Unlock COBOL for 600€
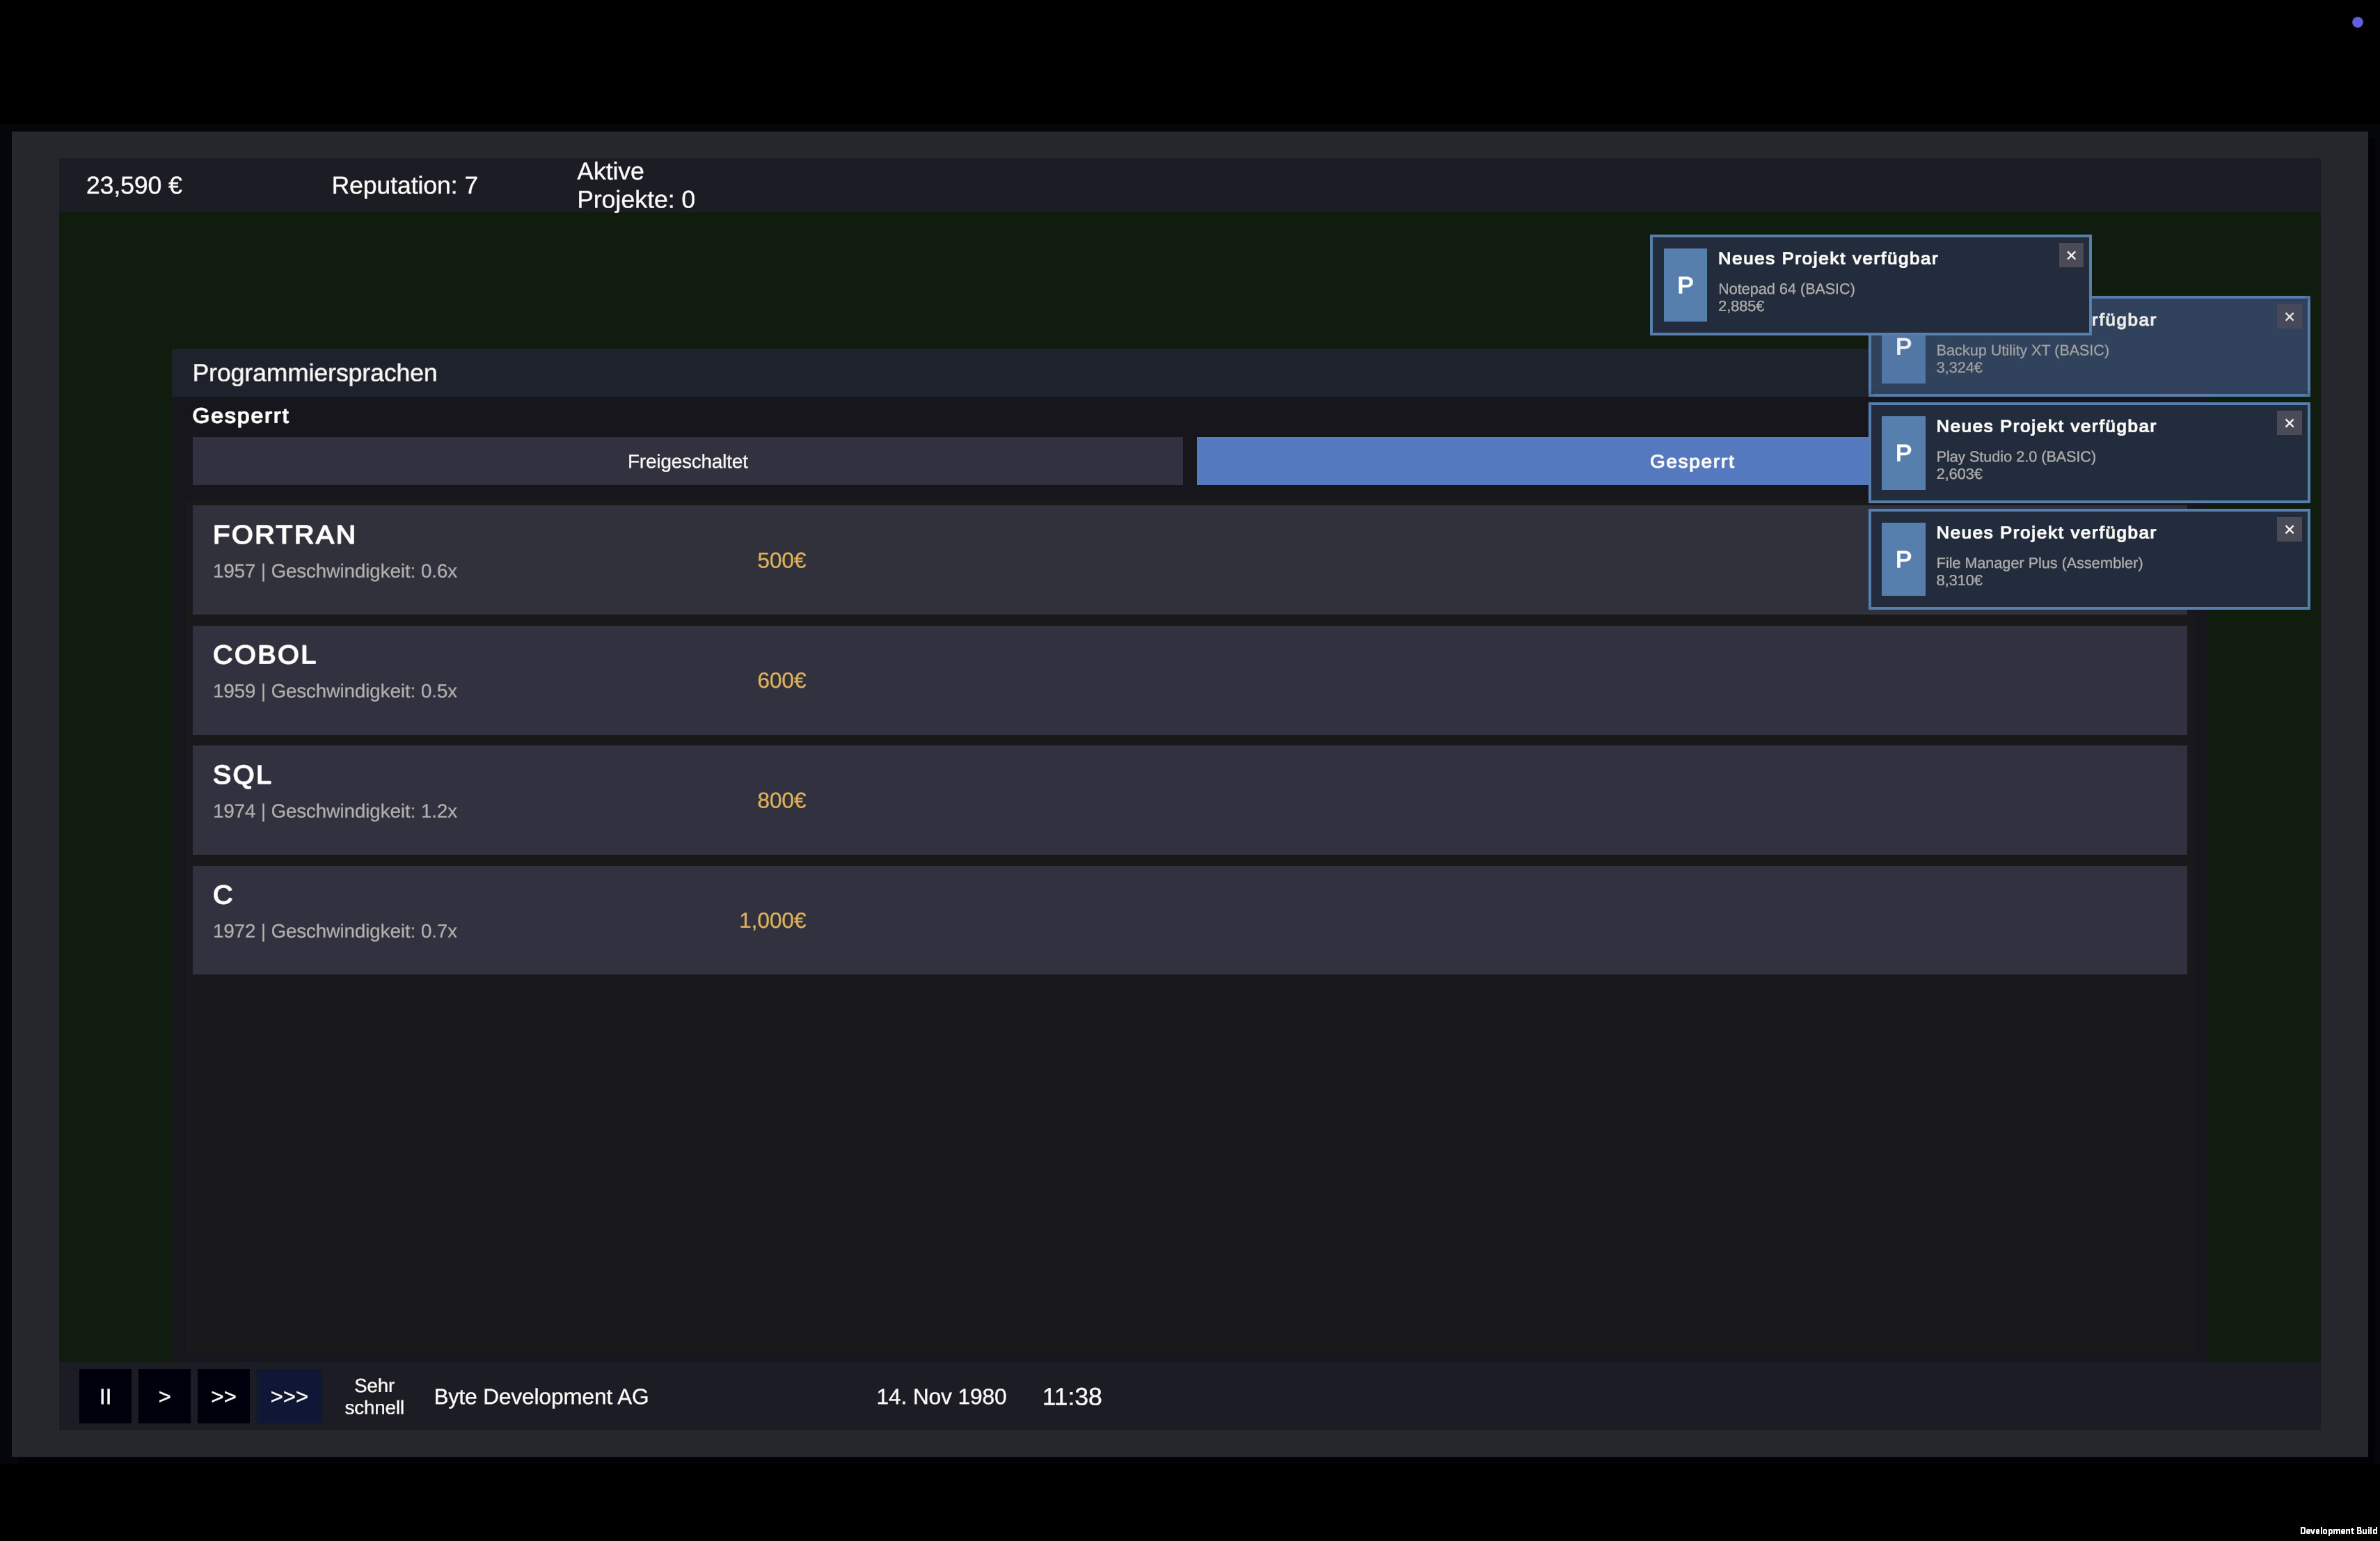Image resolution: width=2380 pixels, height=1541 pixels. tap(780, 680)
